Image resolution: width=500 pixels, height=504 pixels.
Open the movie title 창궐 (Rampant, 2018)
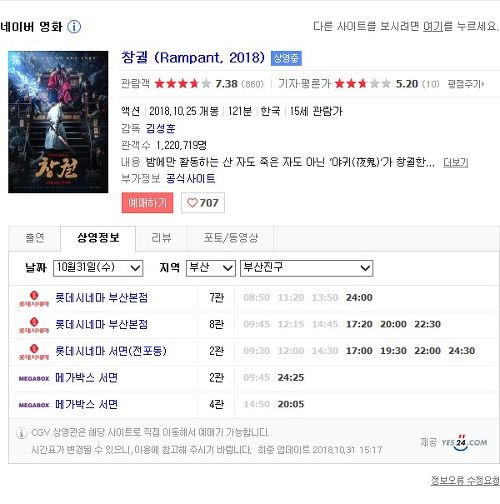(x=193, y=57)
